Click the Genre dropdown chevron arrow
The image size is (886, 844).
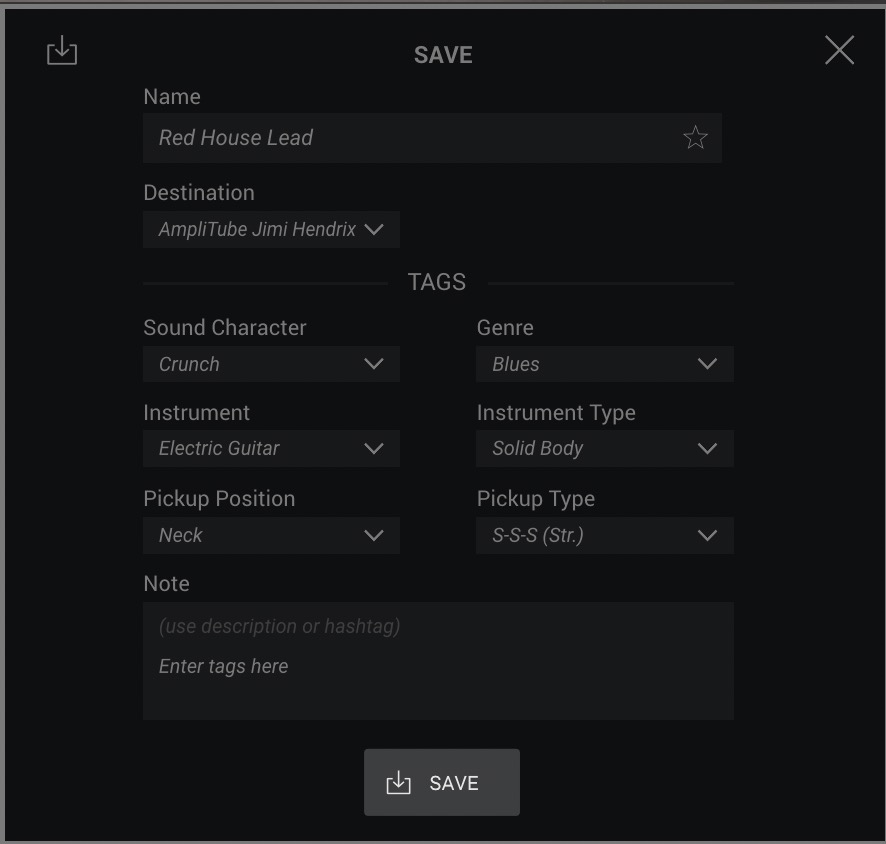707,364
